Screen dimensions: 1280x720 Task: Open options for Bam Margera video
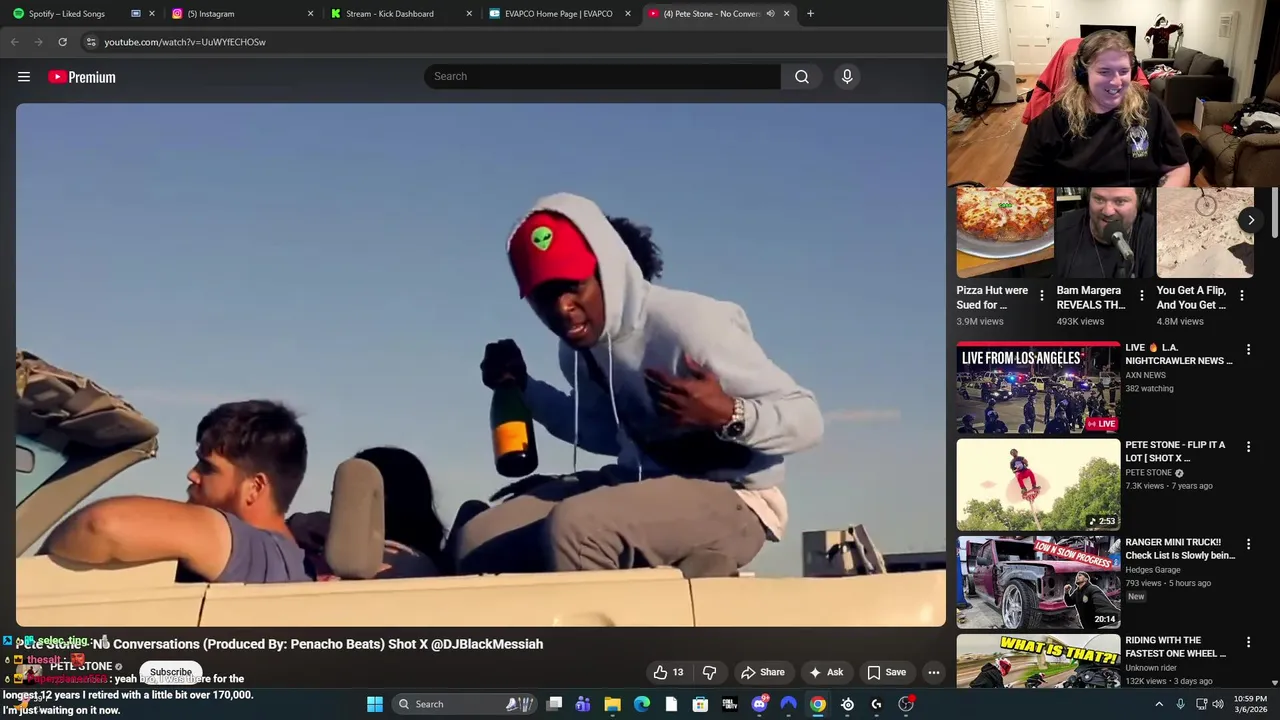1141,296
